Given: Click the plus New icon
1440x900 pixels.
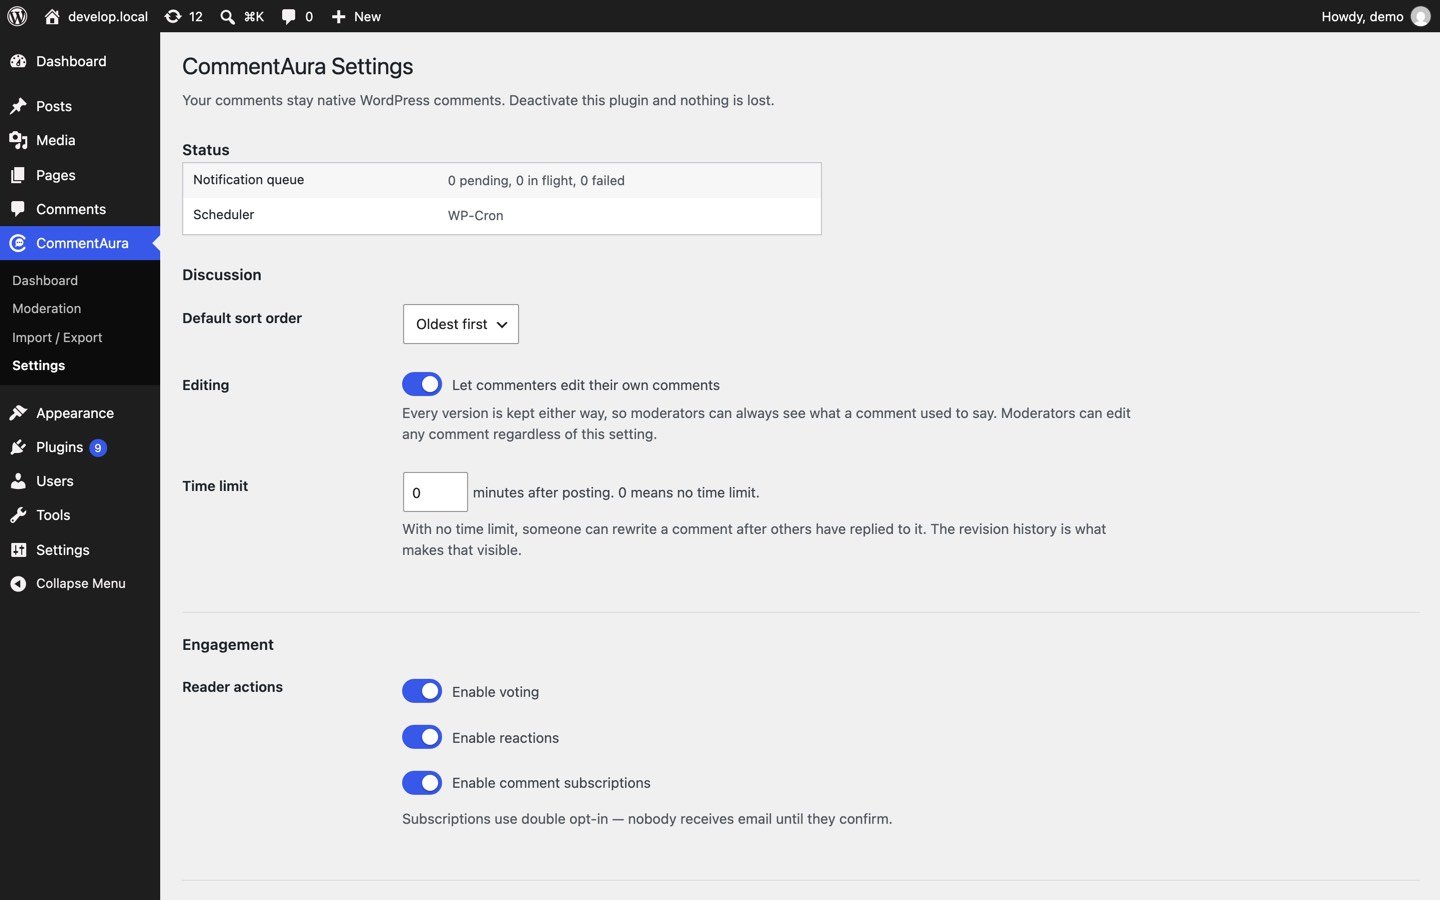Looking at the screenshot, I should pos(338,16).
